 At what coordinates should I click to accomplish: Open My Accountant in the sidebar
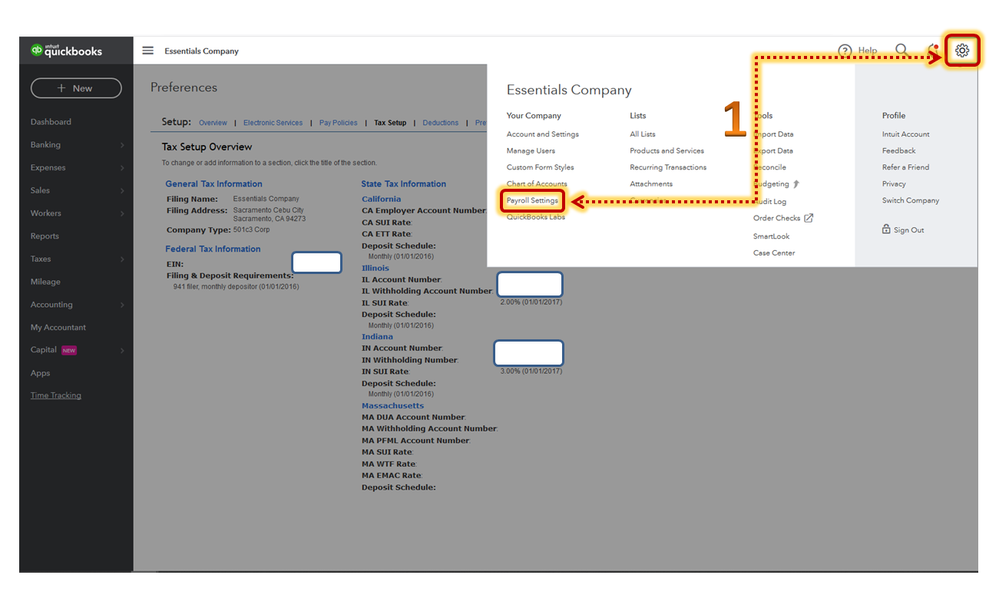[x=58, y=327]
